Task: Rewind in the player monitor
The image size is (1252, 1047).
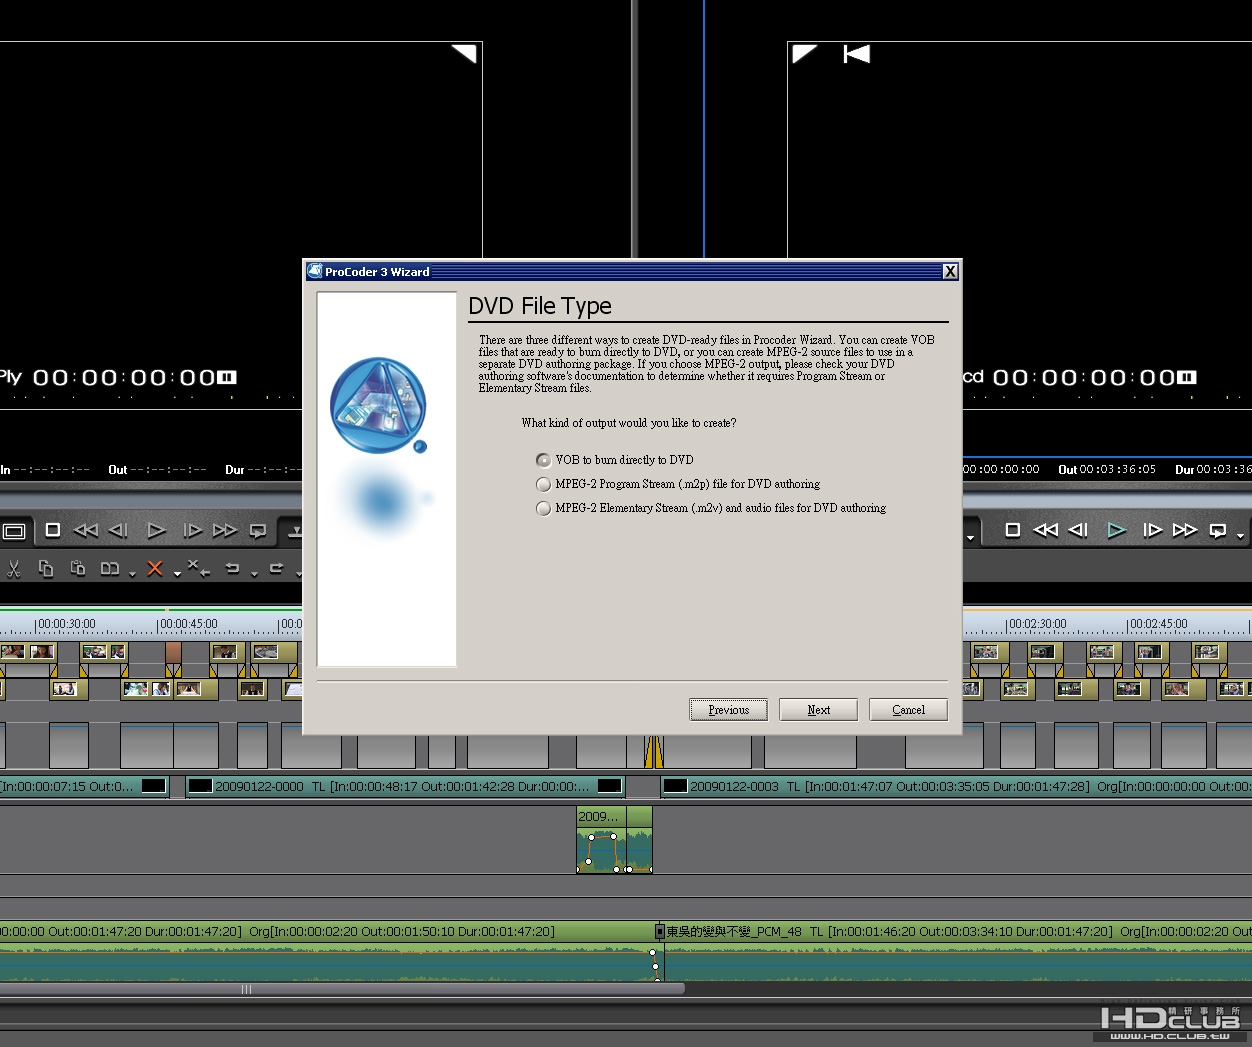Action: click(86, 530)
